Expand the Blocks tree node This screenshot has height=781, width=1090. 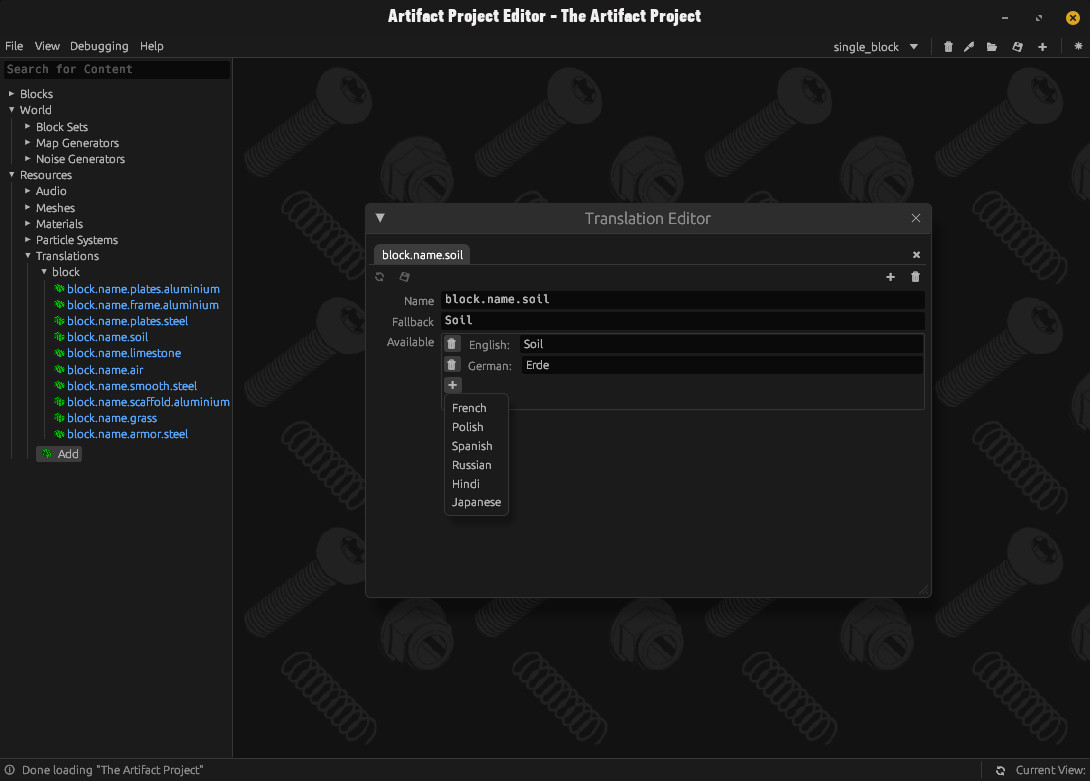point(12,94)
